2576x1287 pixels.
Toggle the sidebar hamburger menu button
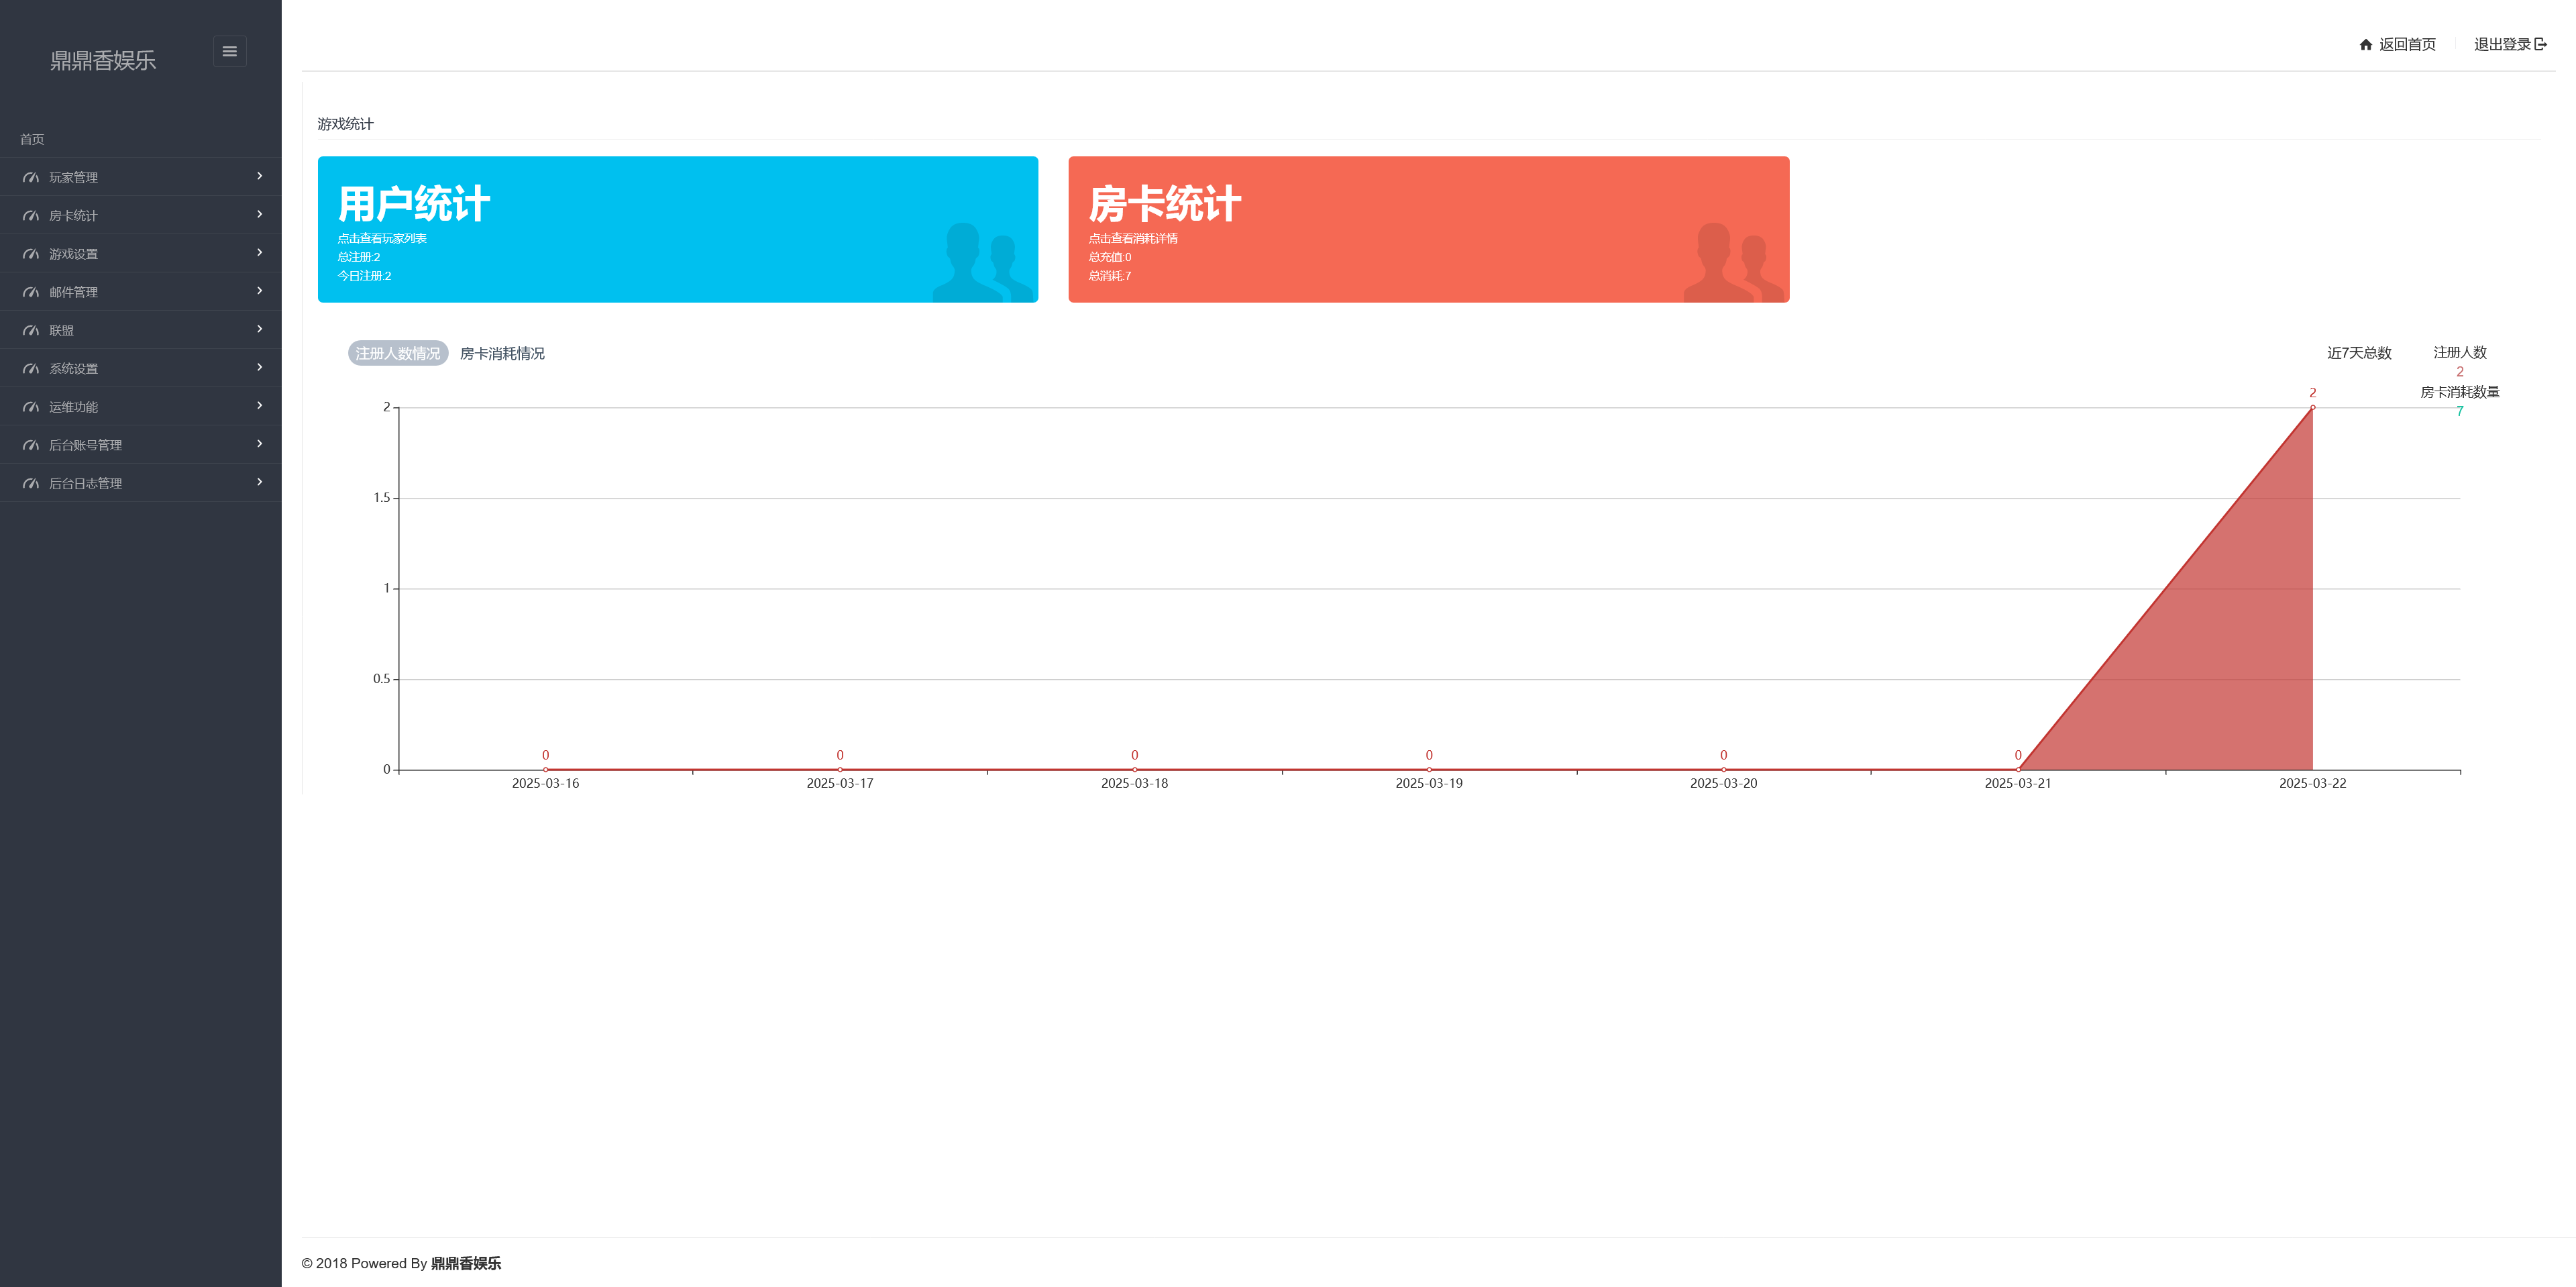point(229,52)
